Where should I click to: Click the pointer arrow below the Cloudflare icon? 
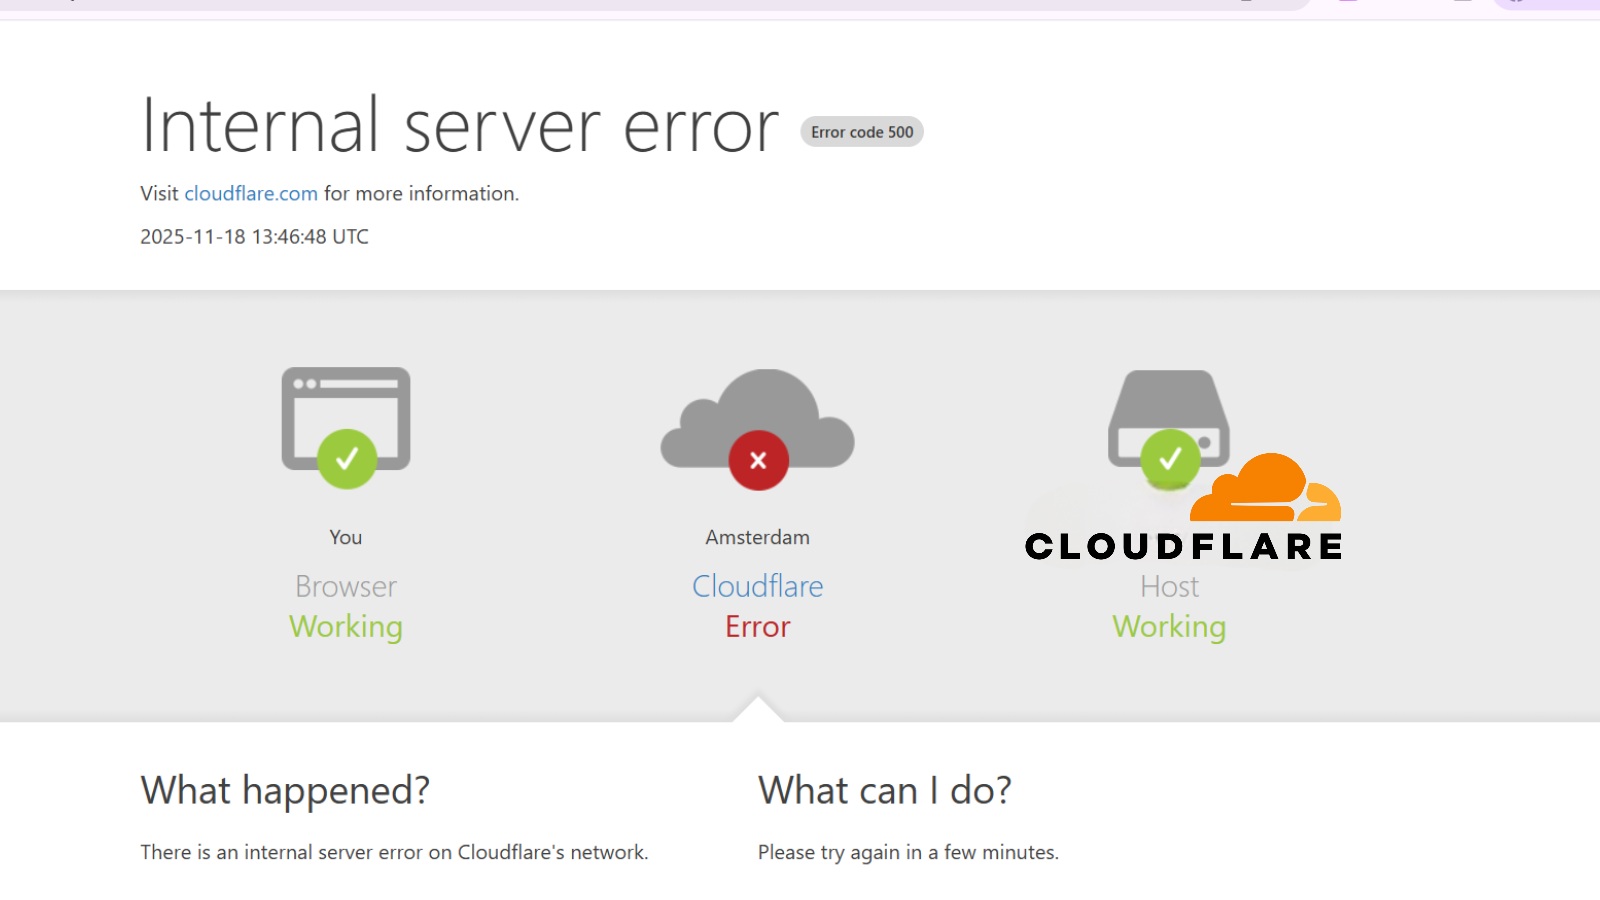[758, 710]
